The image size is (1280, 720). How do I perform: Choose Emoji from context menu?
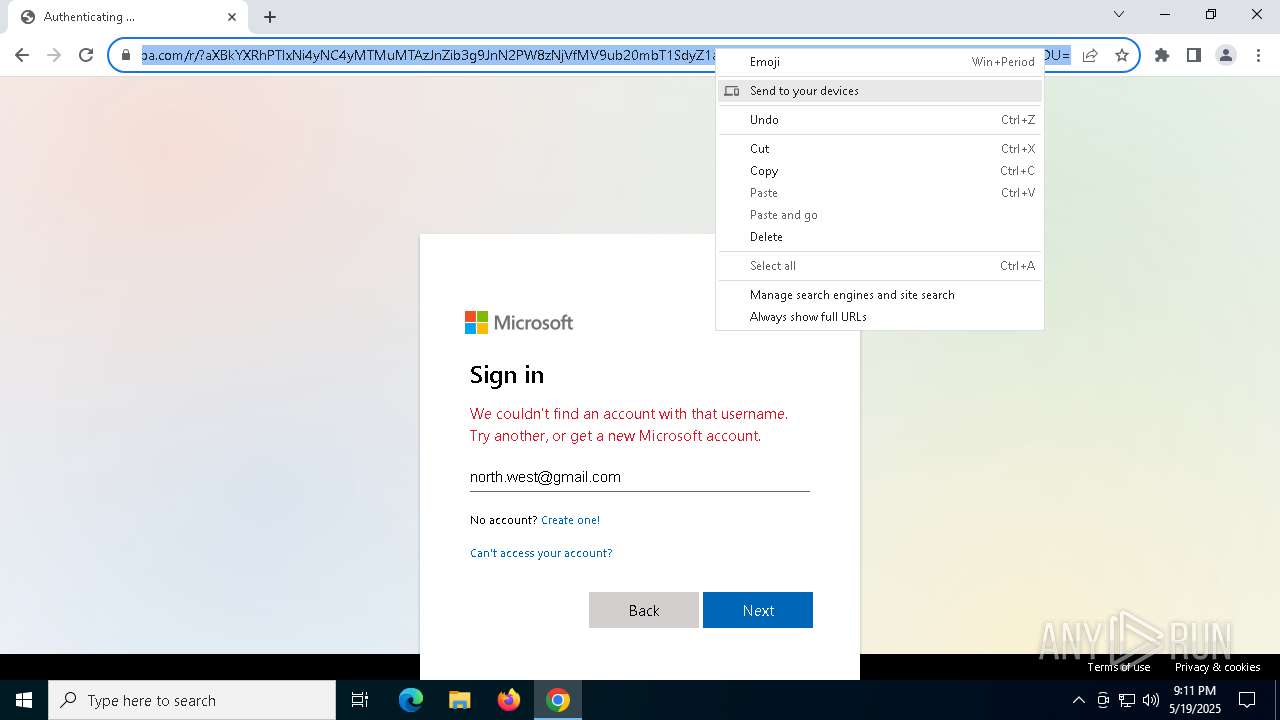click(x=880, y=62)
